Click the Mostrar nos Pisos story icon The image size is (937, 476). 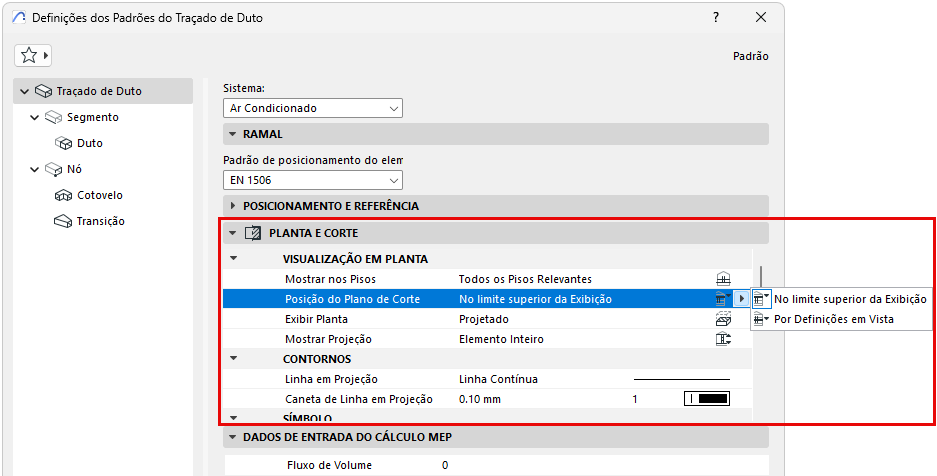724,279
